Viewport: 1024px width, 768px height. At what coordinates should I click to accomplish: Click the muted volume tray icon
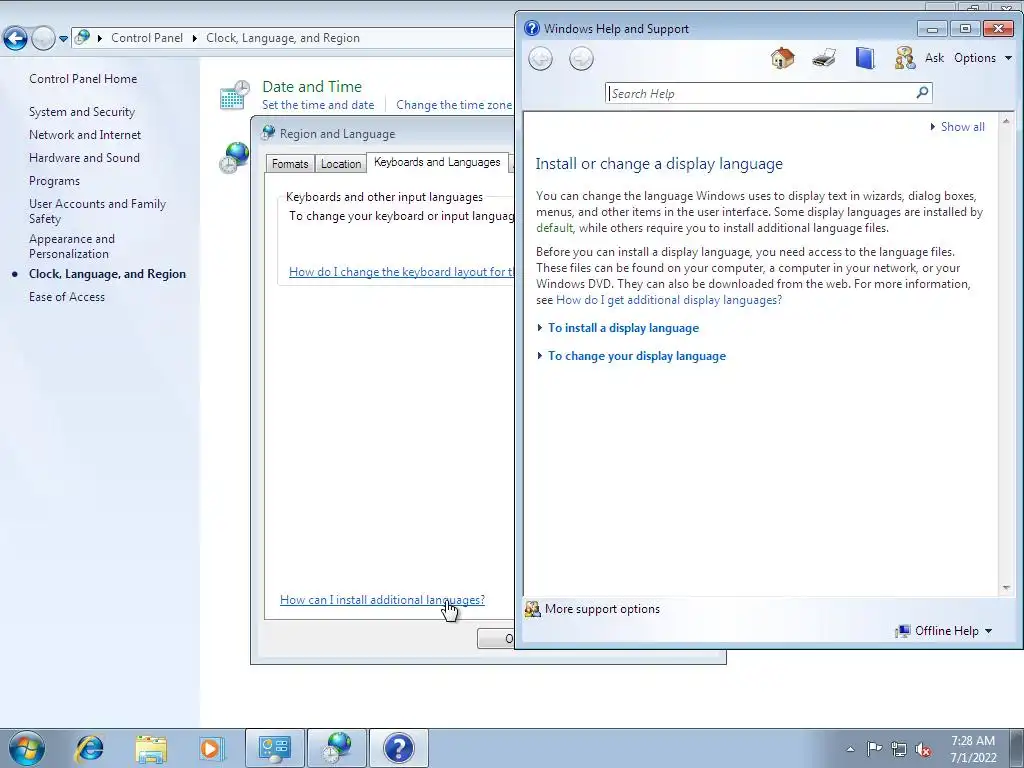click(x=923, y=749)
